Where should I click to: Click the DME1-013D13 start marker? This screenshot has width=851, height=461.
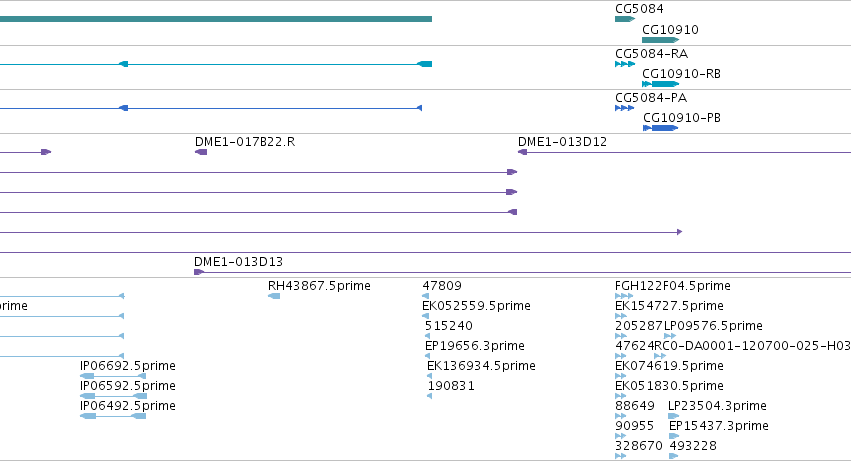point(199,272)
